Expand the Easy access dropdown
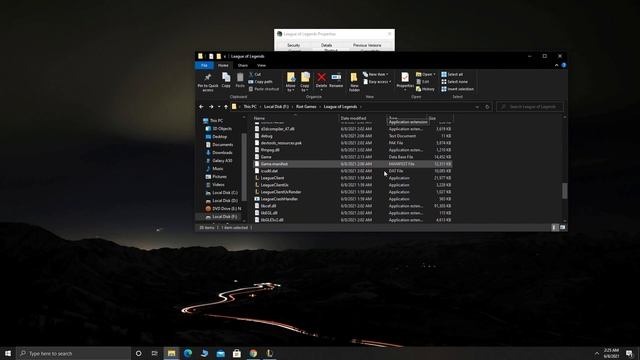The image size is (640, 360). (377, 82)
